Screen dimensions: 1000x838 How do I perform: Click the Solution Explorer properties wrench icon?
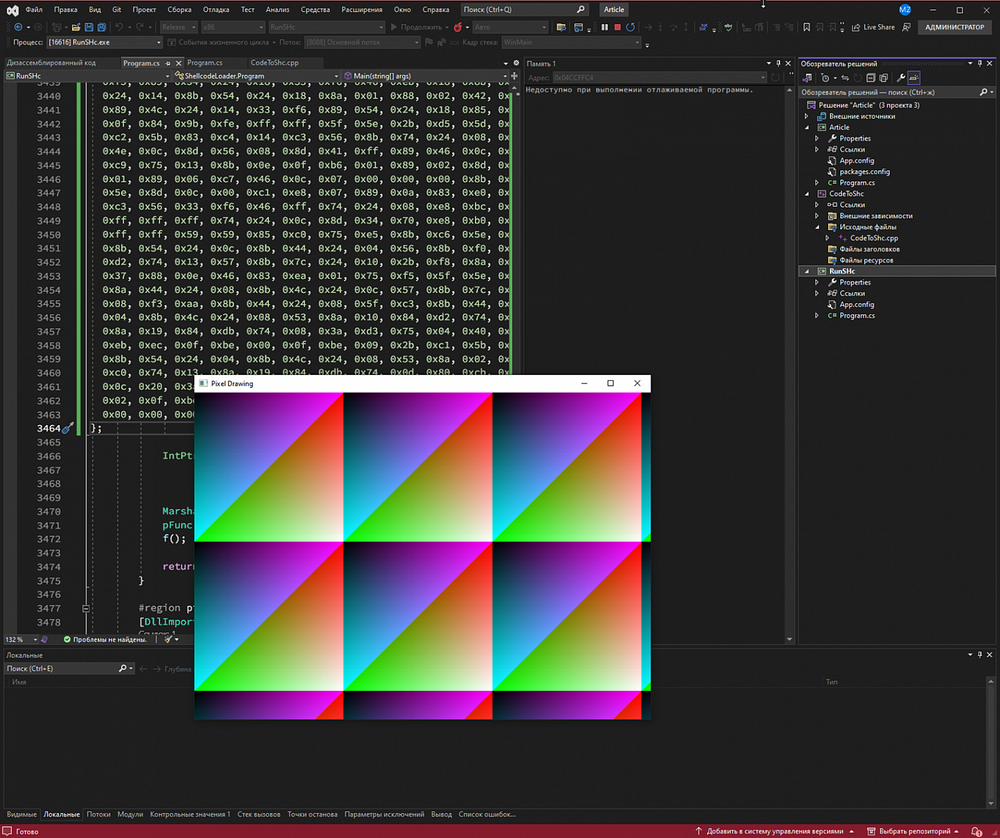pos(900,78)
